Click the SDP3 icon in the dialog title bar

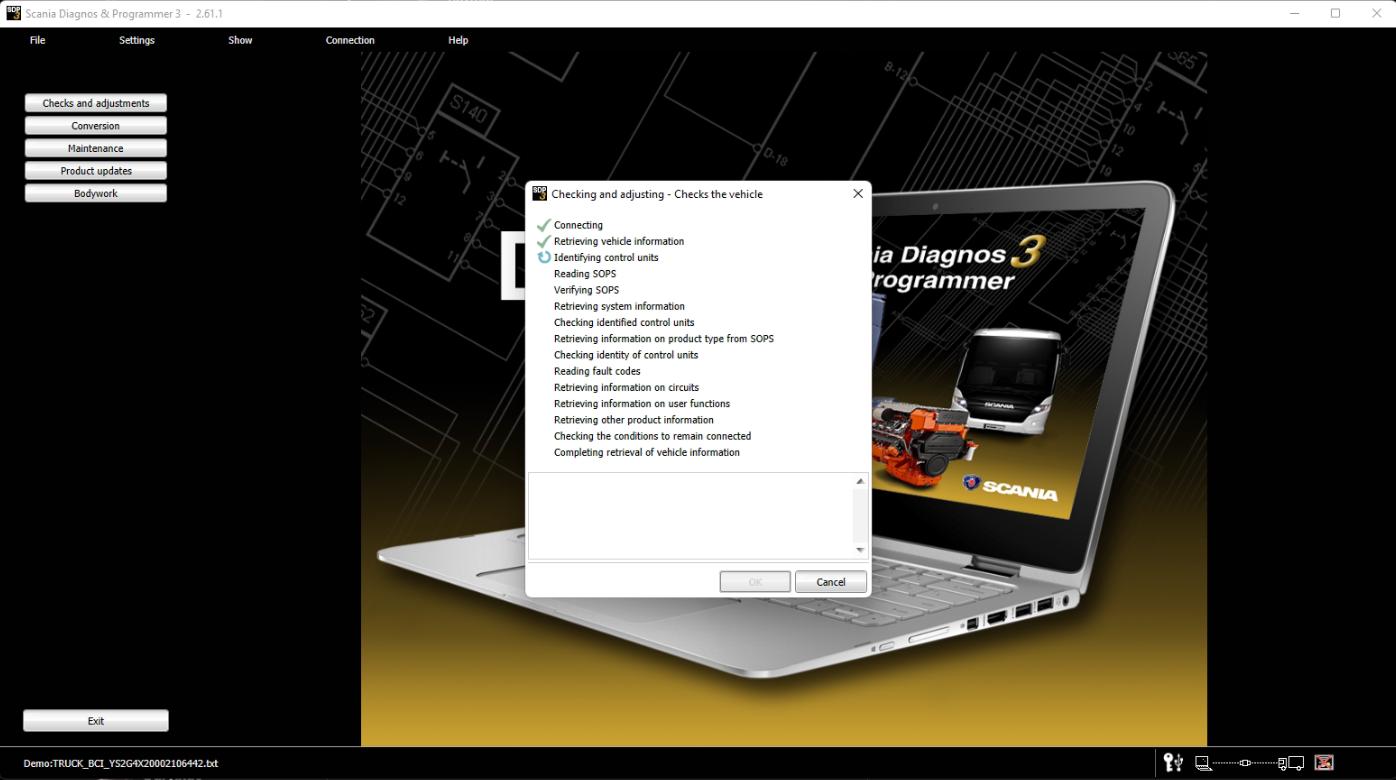[540, 194]
